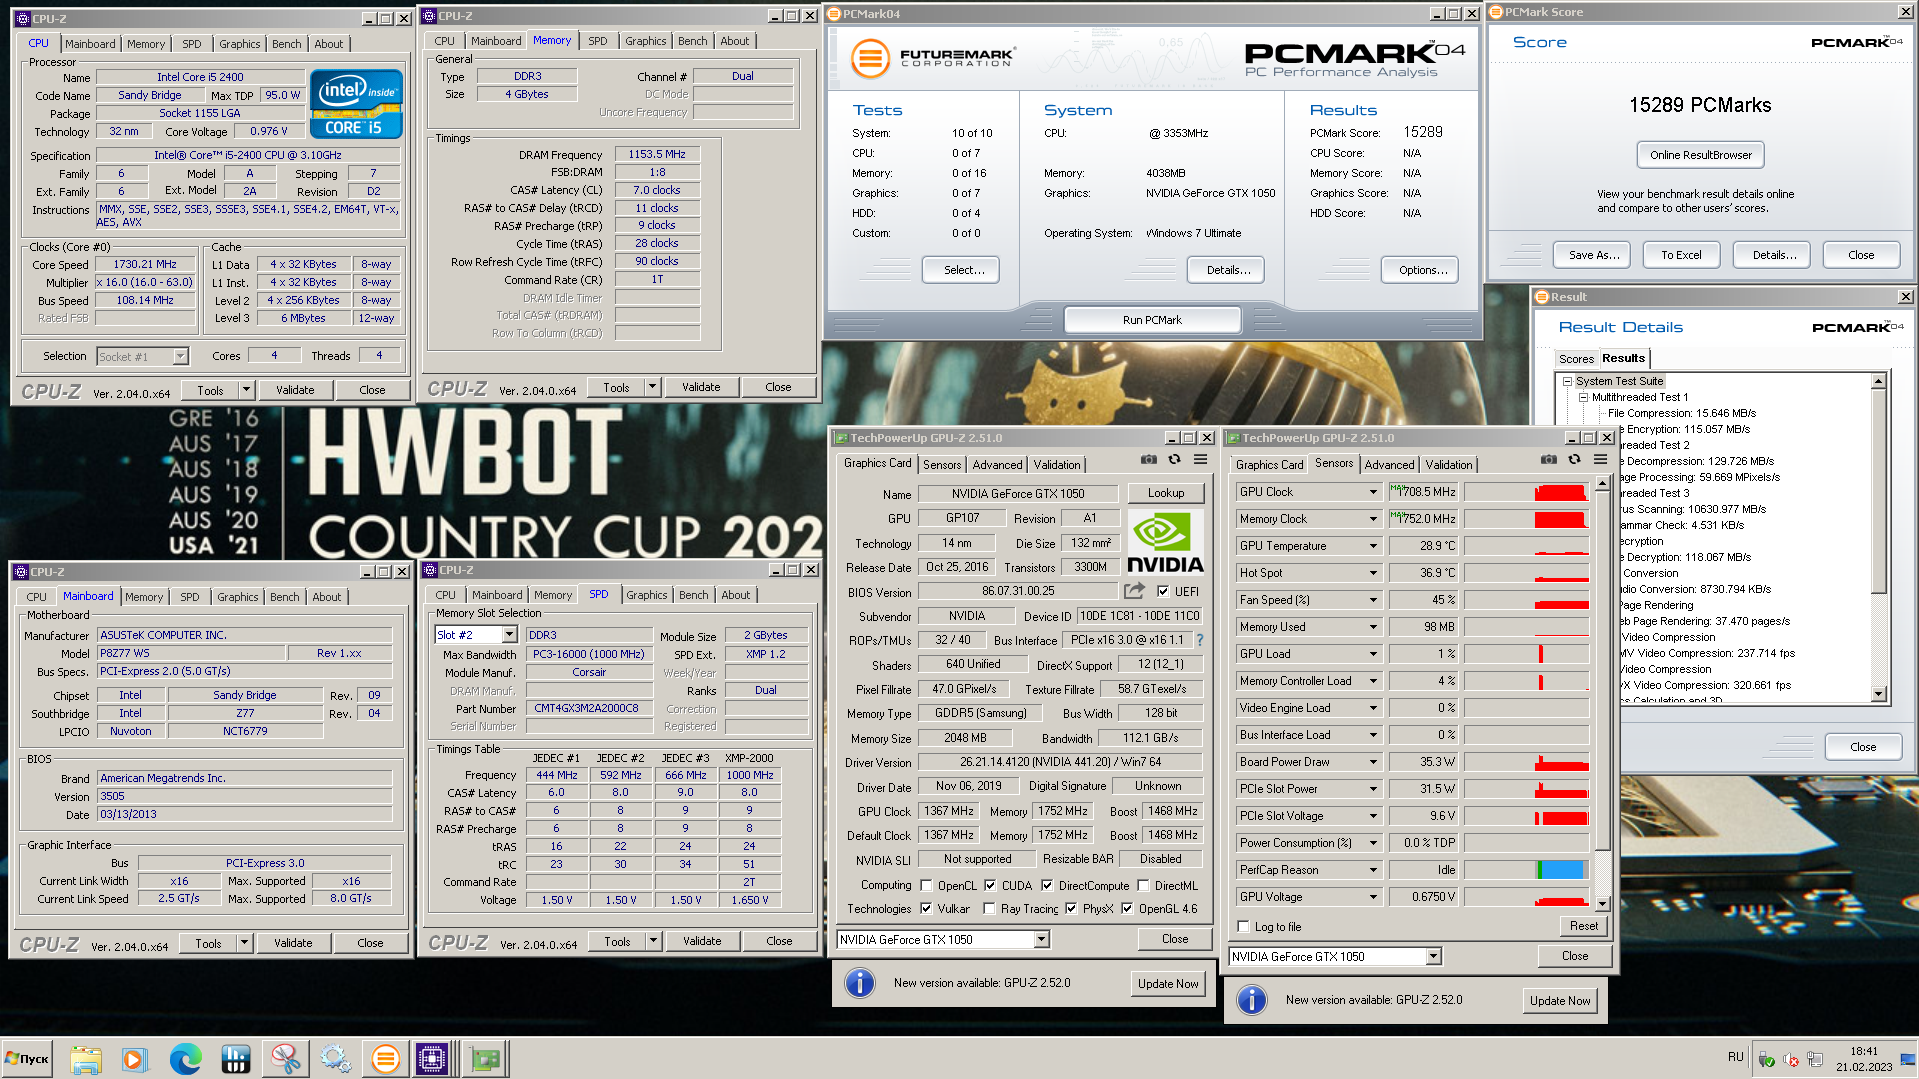The height and width of the screenshot is (1079, 1919).
Task: Toggle the UEFI checkbox in GPU-Z
Action: (1163, 591)
